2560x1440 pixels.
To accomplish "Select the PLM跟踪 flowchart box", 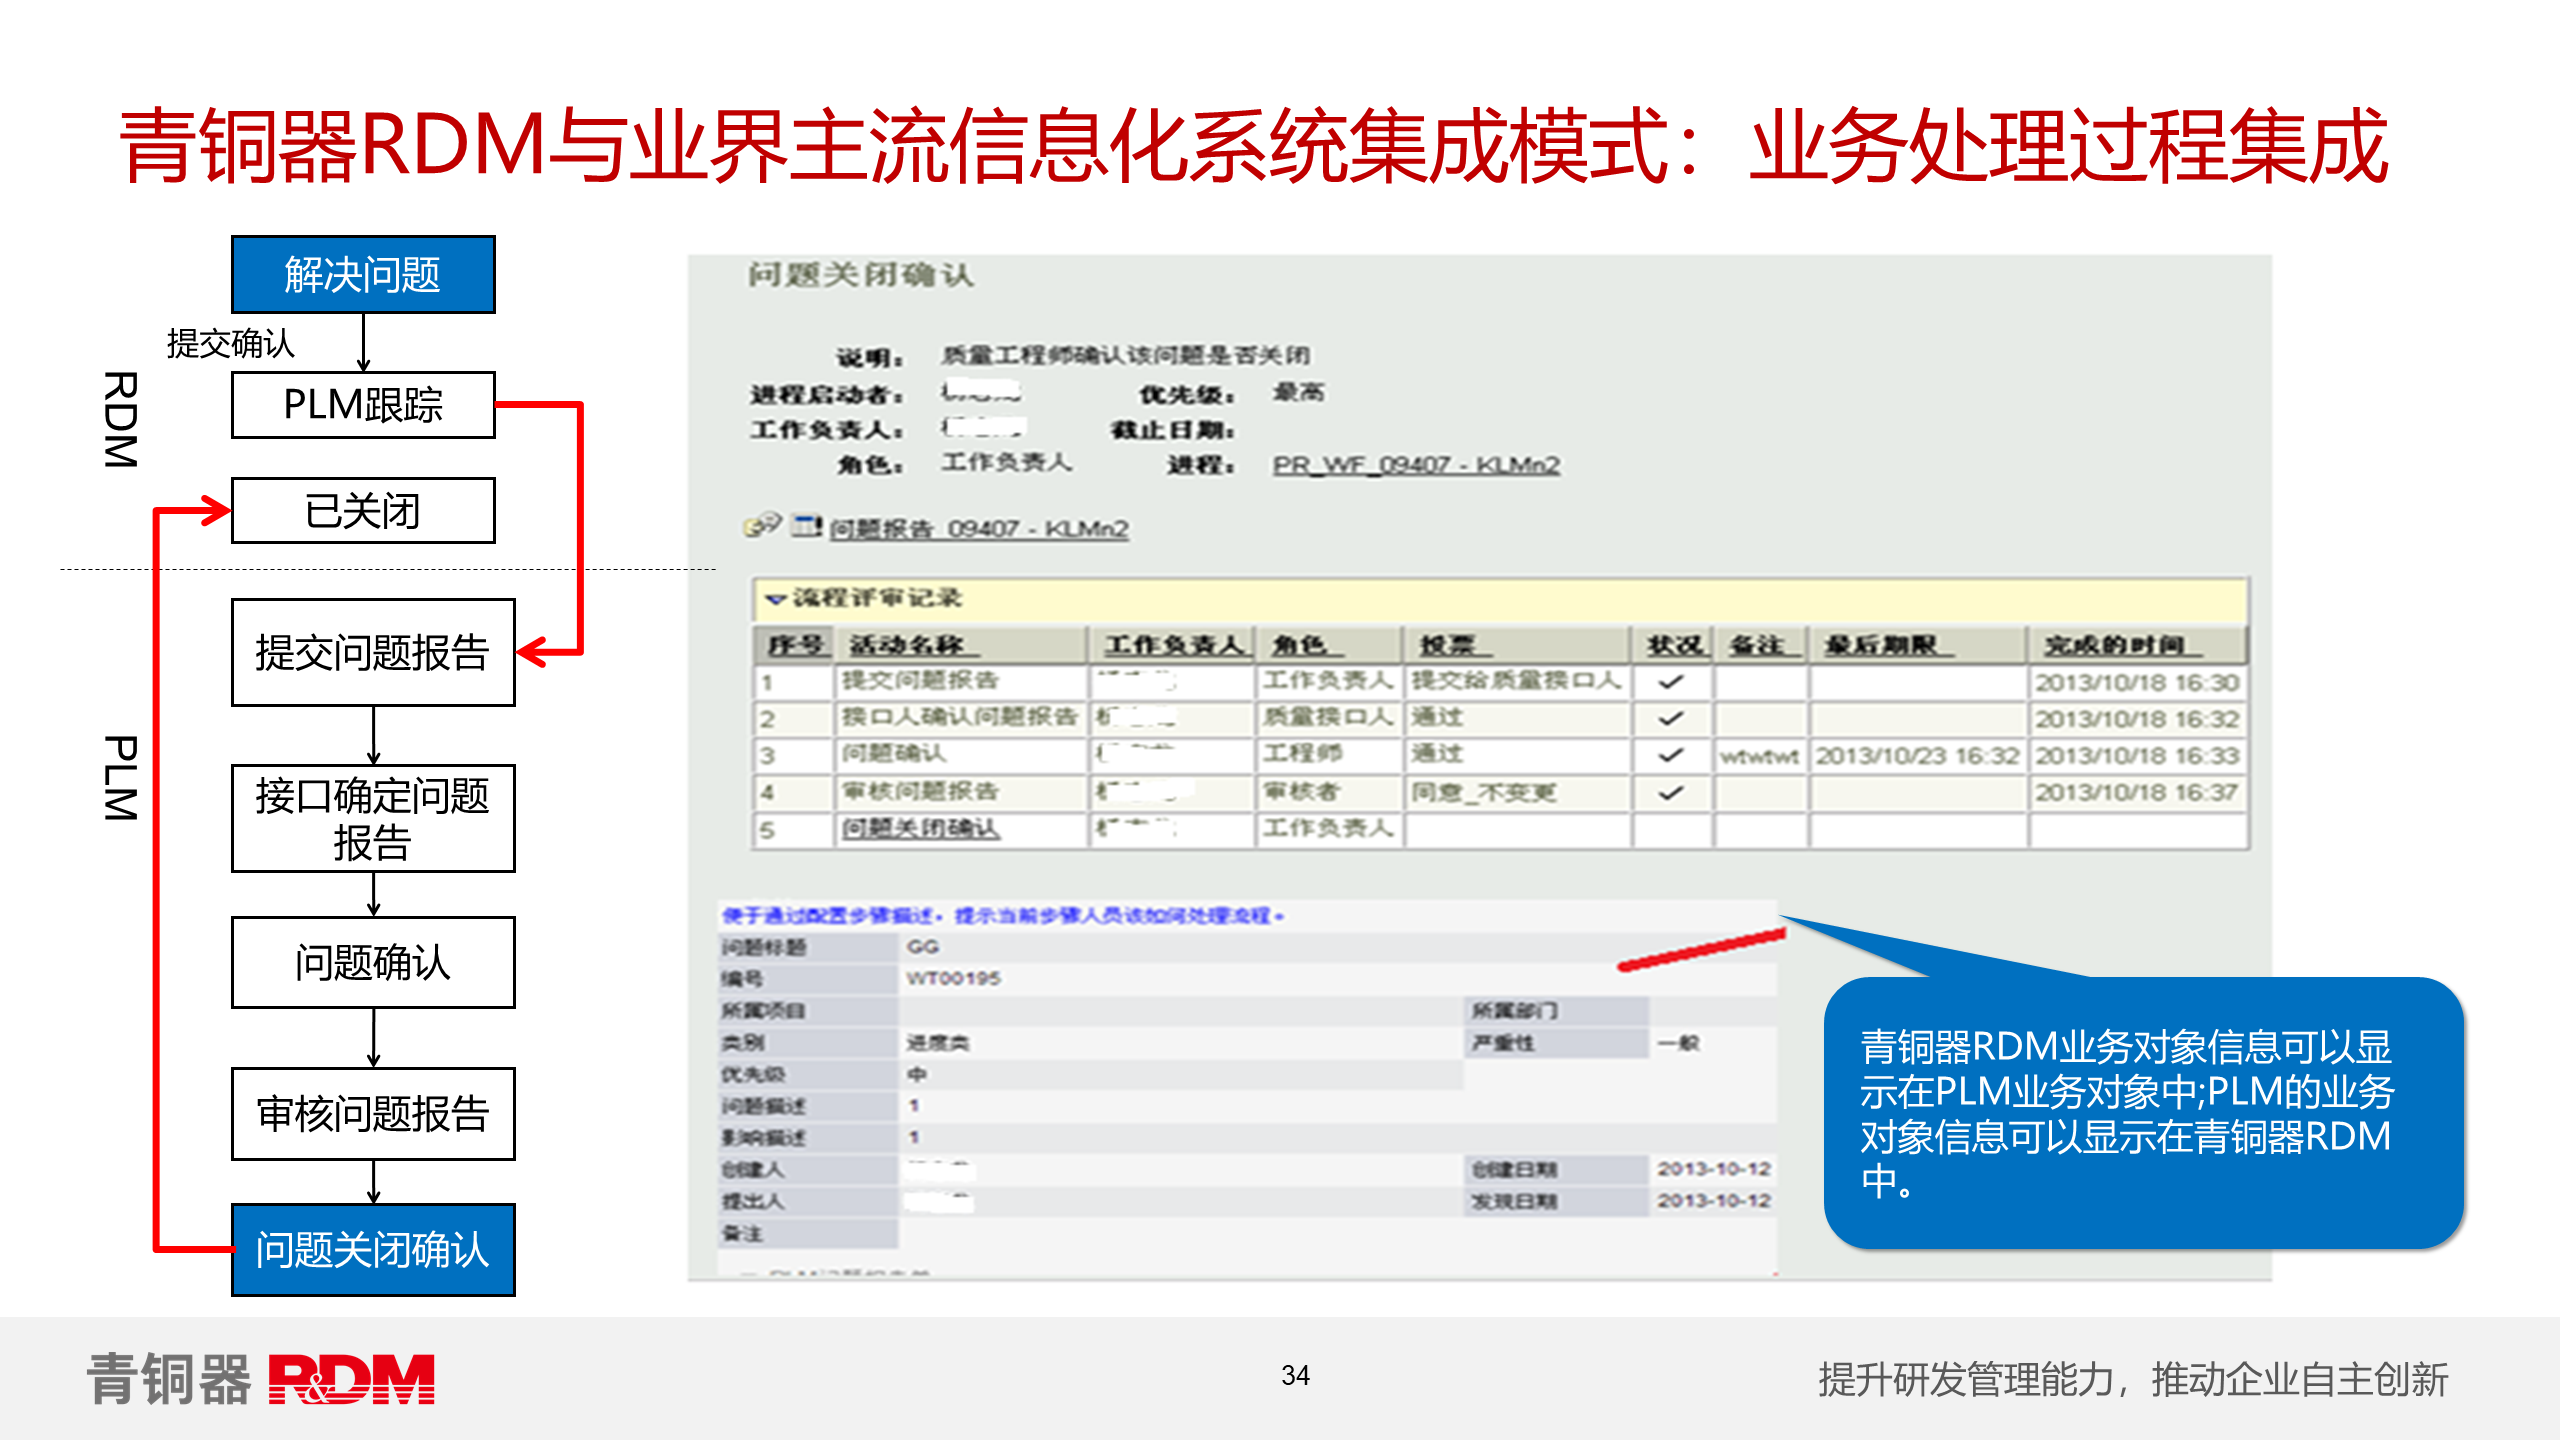I will (x=363, y=405).
